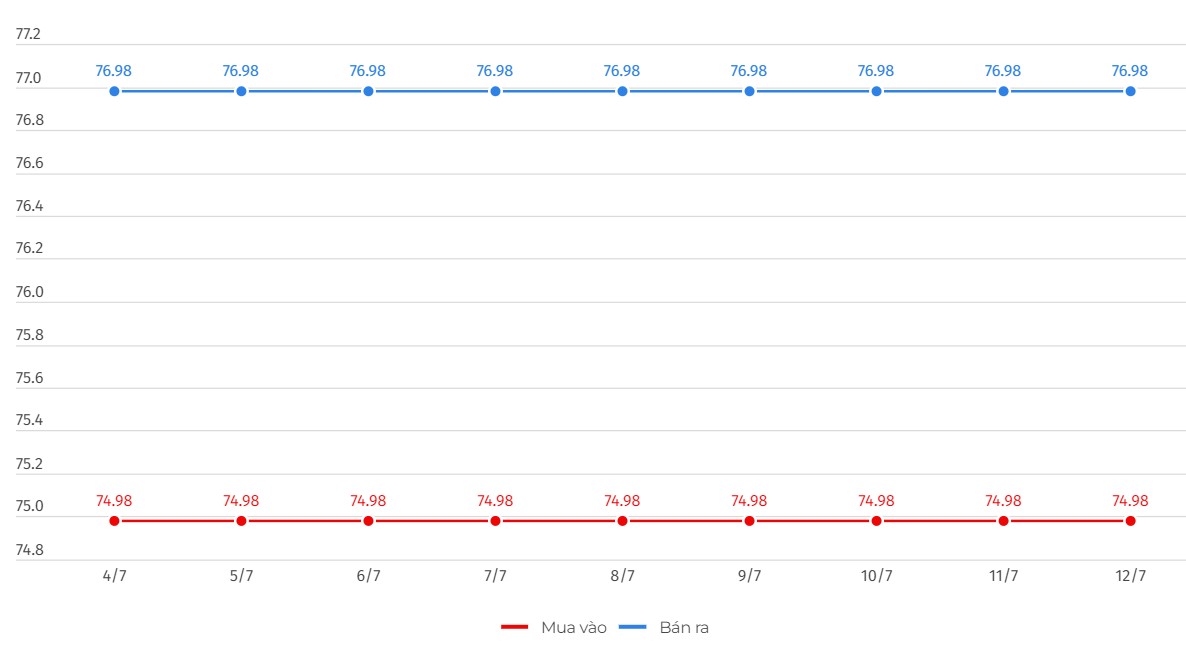Click the 75.0 y-axis label
Viewport: 1186px width, 657px height.
[x=29, y=506]
